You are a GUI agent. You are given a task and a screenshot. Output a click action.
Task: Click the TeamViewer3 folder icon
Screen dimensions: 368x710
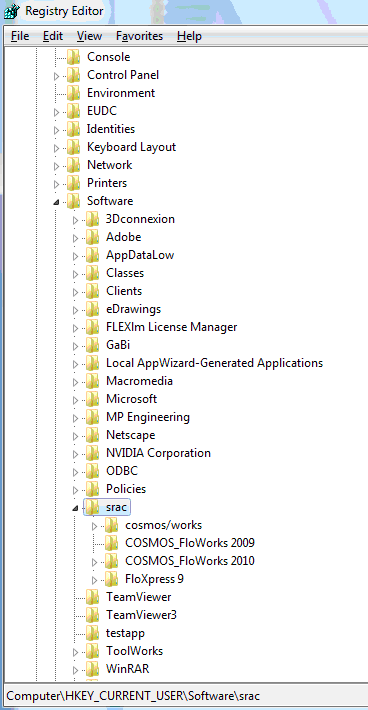[92, 615]
